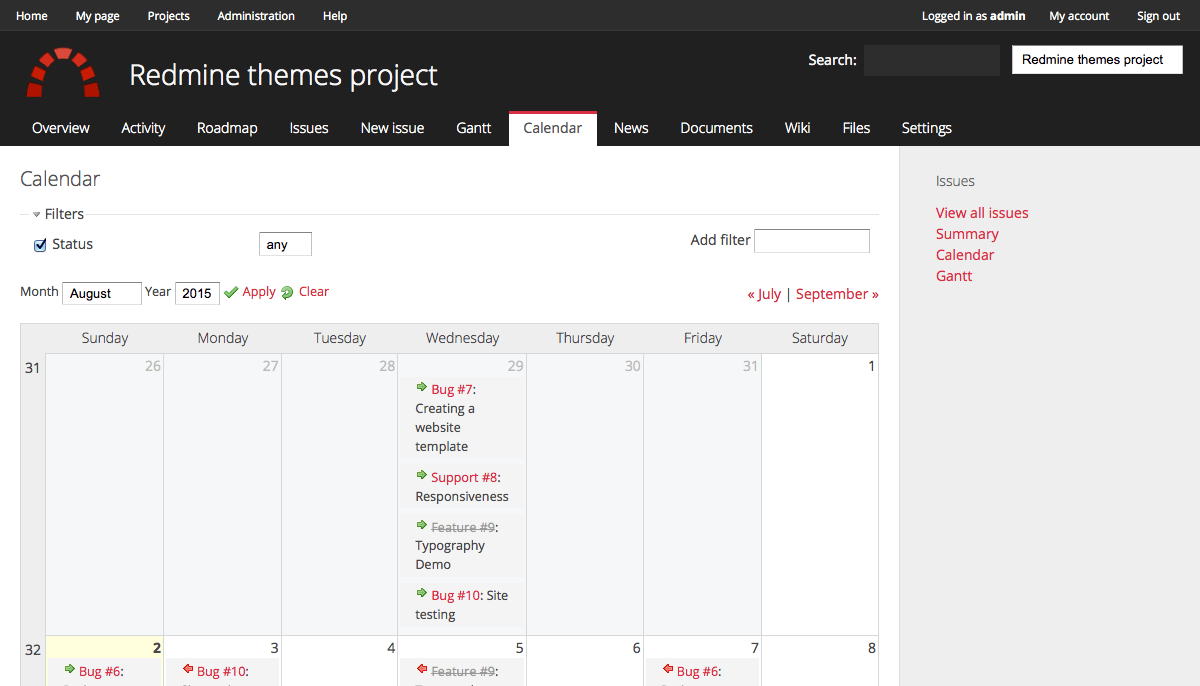Image resolution: width=1200 pixels, height=686 pixels.
Task: Open the Wiki tab
Action: click(x=797, y=128)
